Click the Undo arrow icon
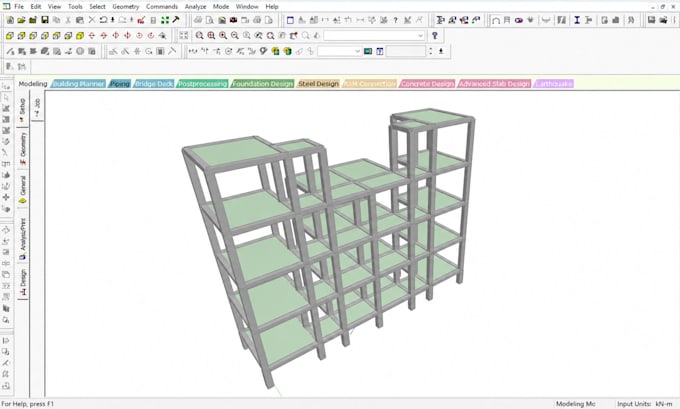This screenshot has width=680, height=409. click(103, 20)
